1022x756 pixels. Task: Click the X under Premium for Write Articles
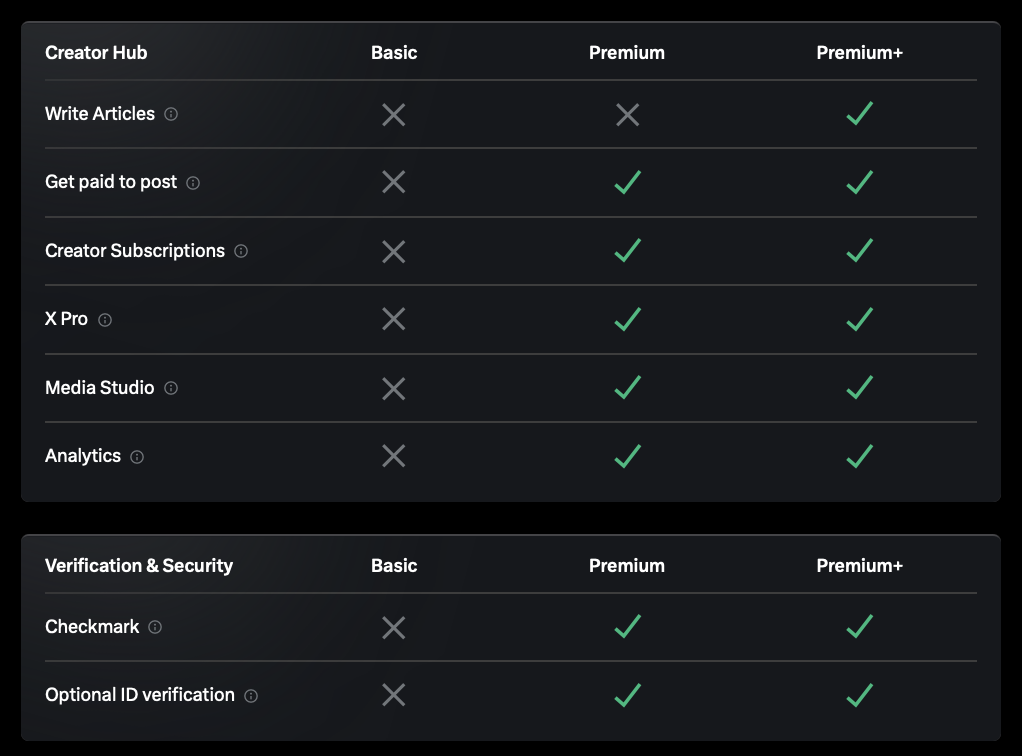pyautogui.click(x=627, y=114)
